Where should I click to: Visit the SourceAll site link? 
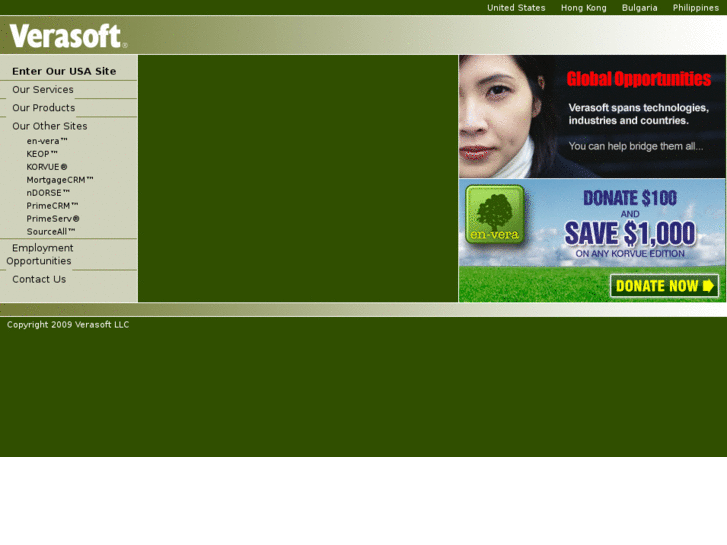(51, 232)
